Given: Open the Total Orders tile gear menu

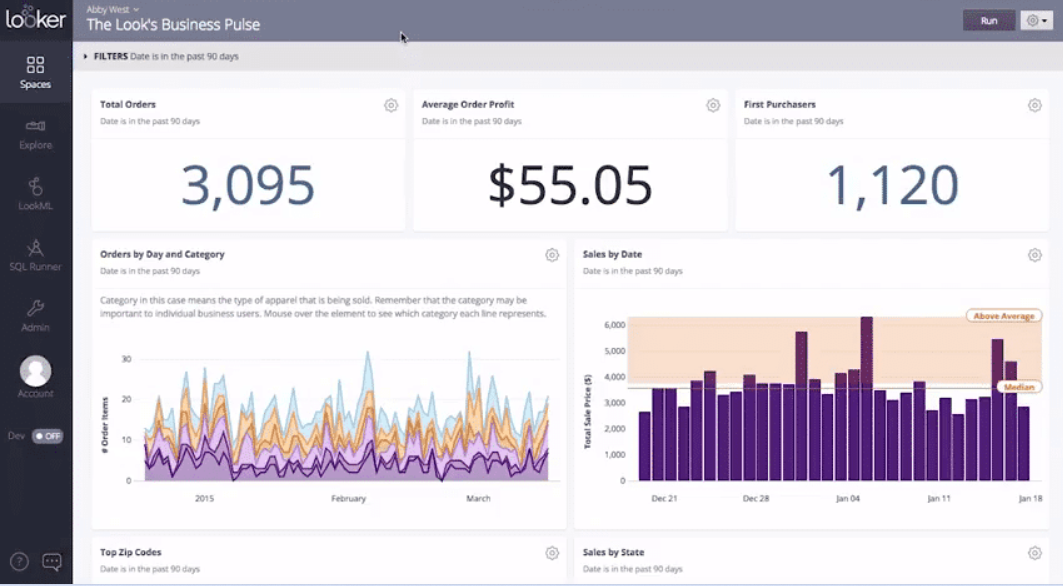Looking at the screenshot, I should pyautogui.click(x=389, y=104).
